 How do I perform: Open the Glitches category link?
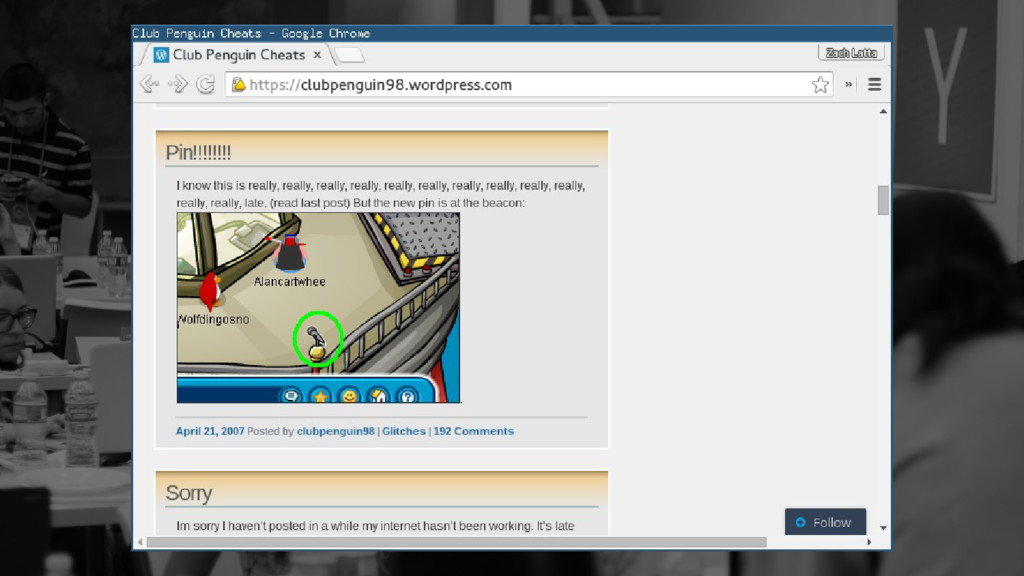[x=404, y=431]
